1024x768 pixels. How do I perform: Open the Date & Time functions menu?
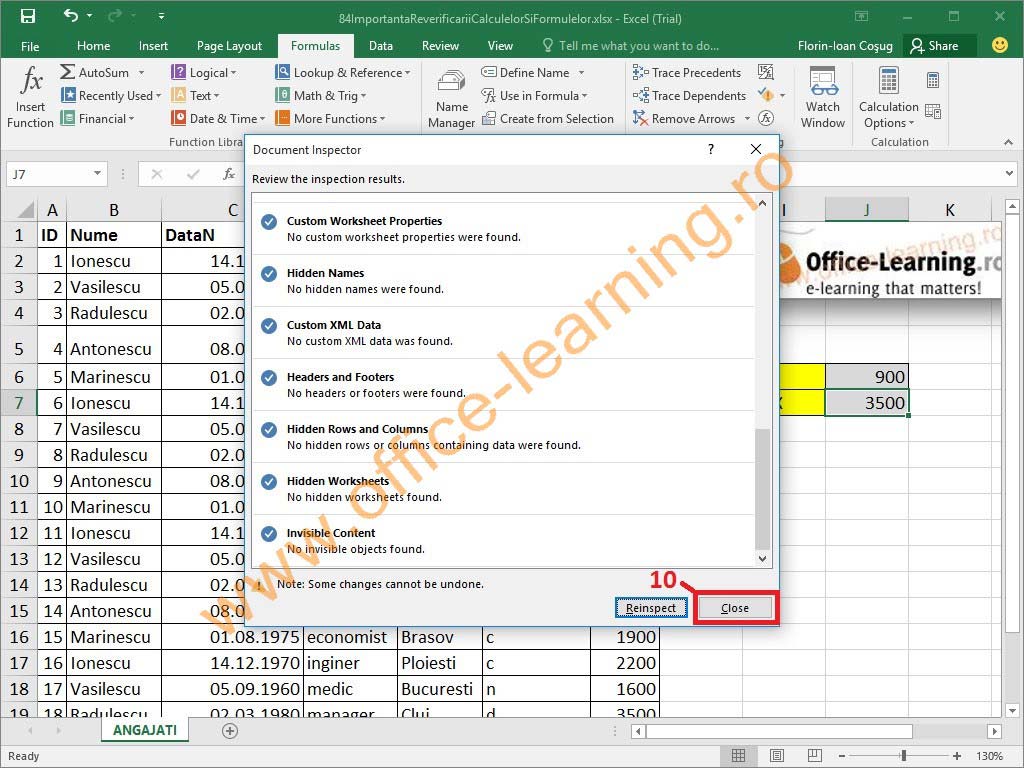[x=218, y=119]
